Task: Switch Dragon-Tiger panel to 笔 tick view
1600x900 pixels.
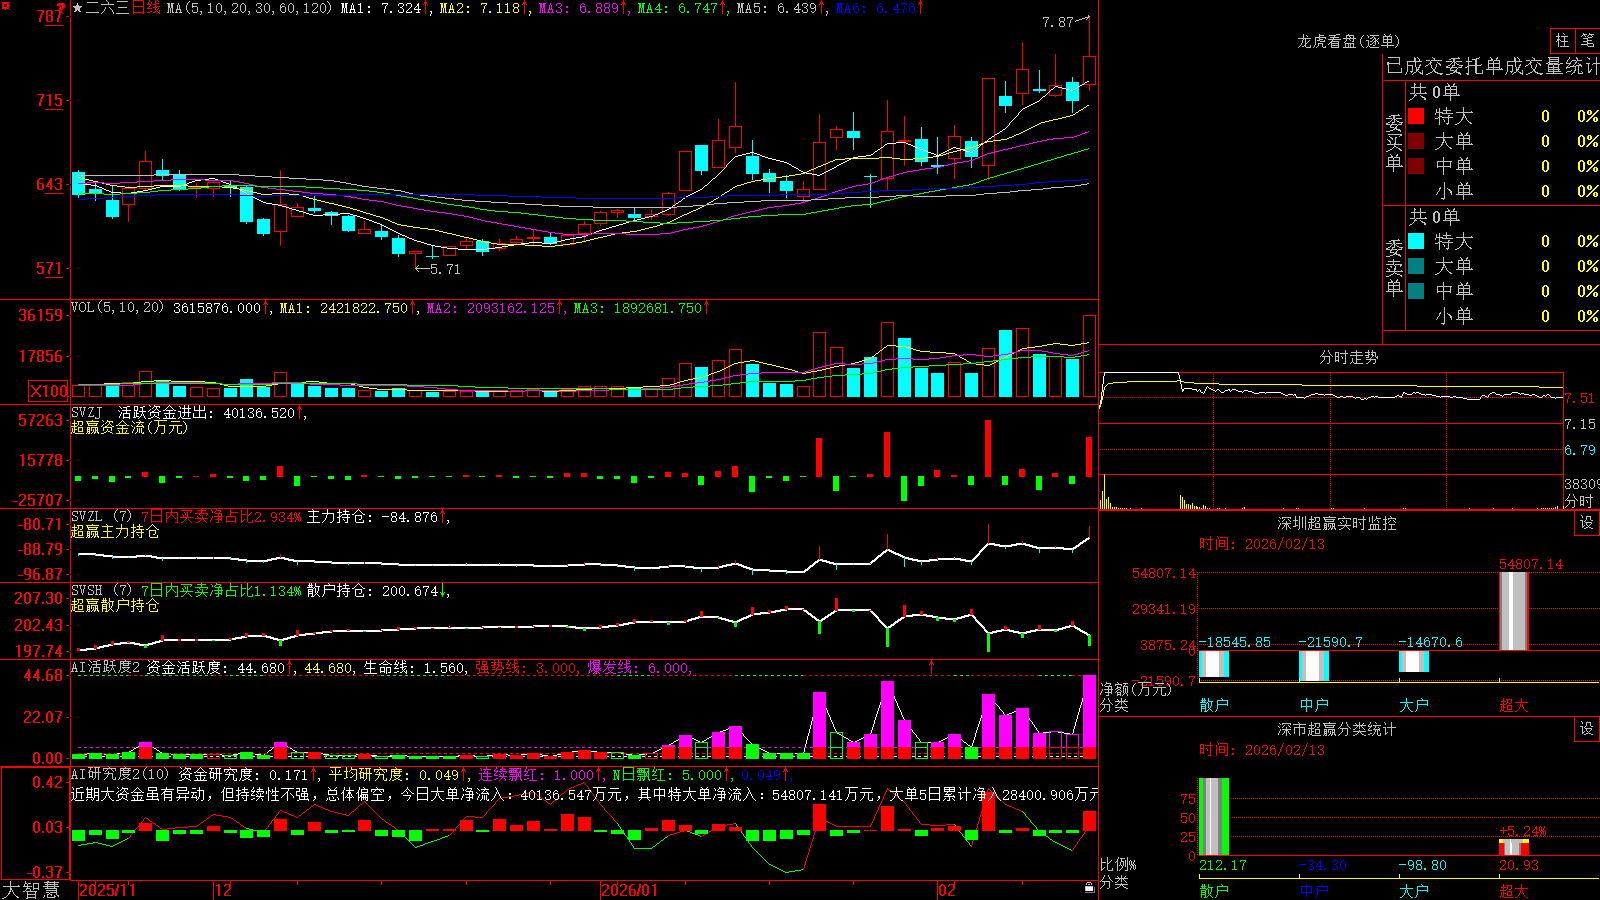Action: click(x=1587, y=40)
